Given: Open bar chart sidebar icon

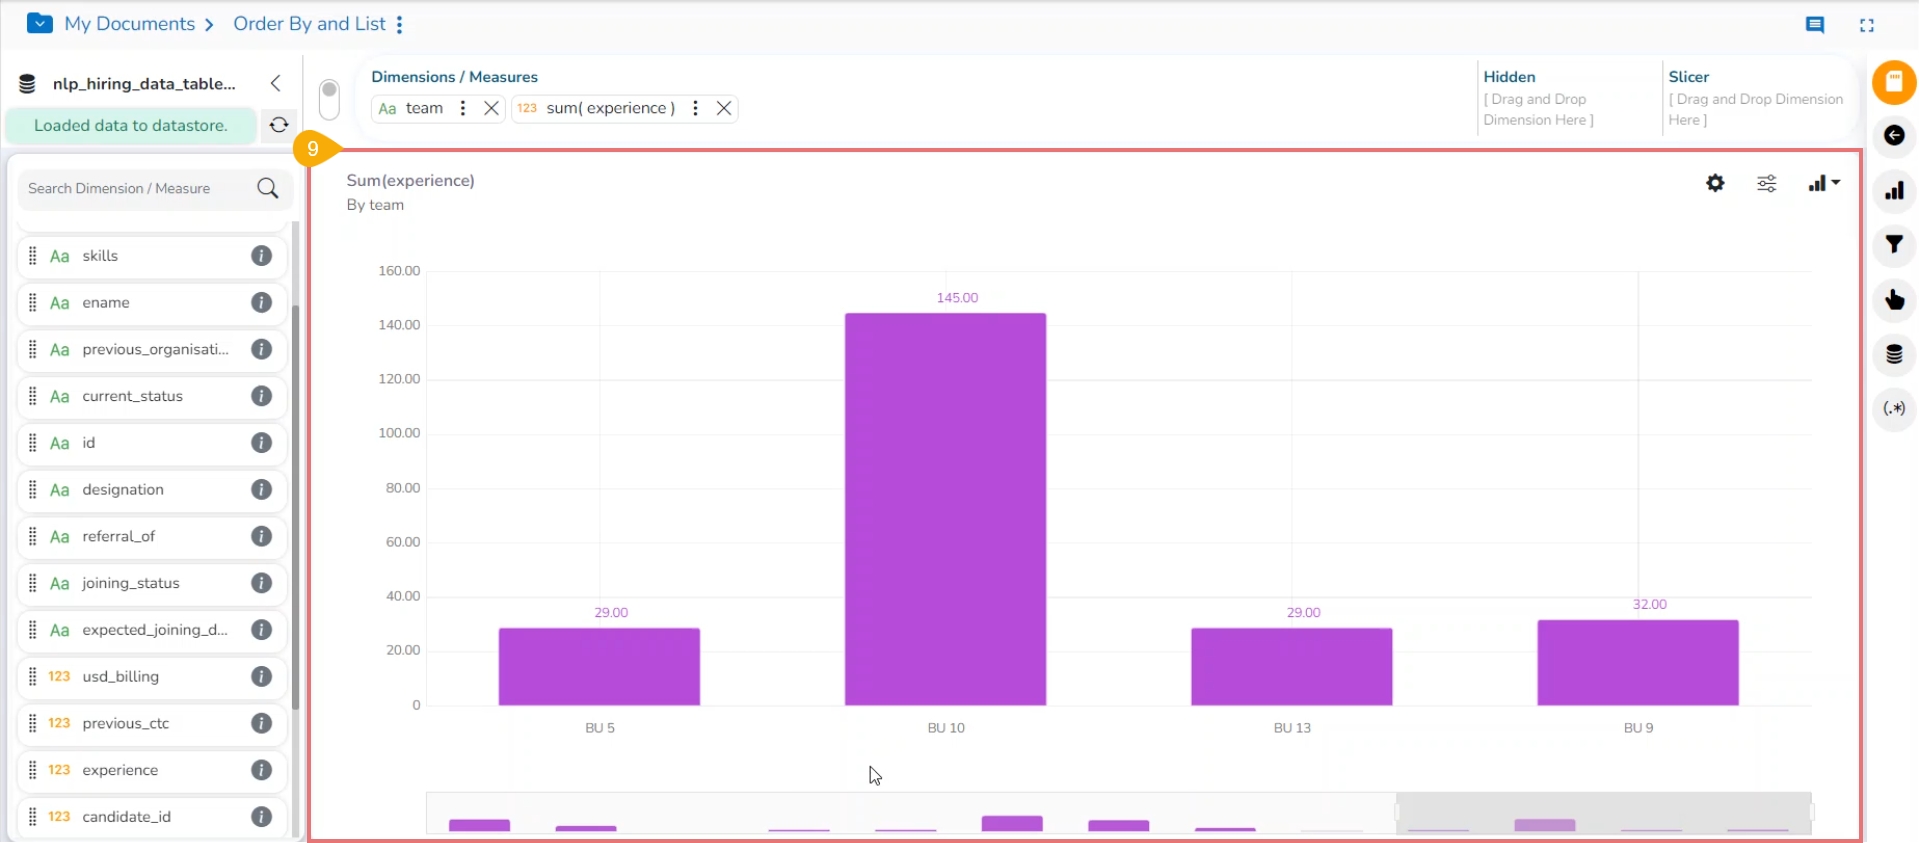Looking at the screenshot, I should pyautogui.click(x=1894, y=191).
